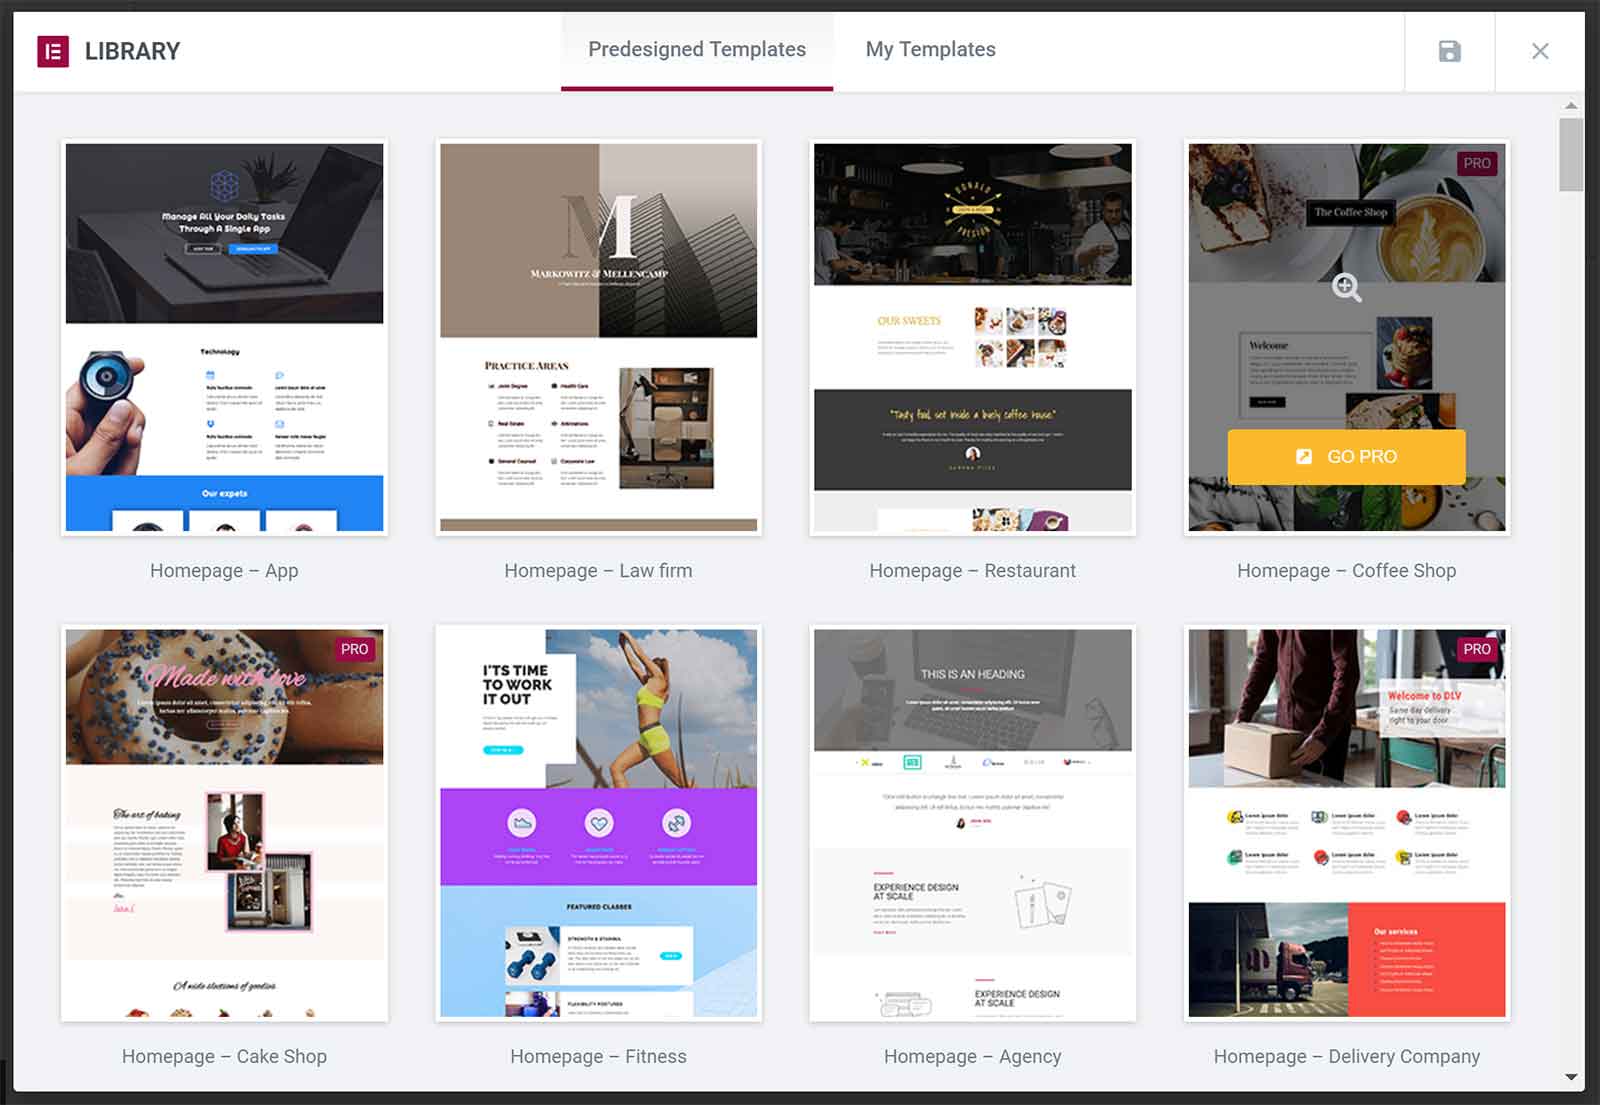Click the PRO badge on Delivery Company
Screen dimensions: 1600x1105
pyautogui.click(x=1477, y=649)
